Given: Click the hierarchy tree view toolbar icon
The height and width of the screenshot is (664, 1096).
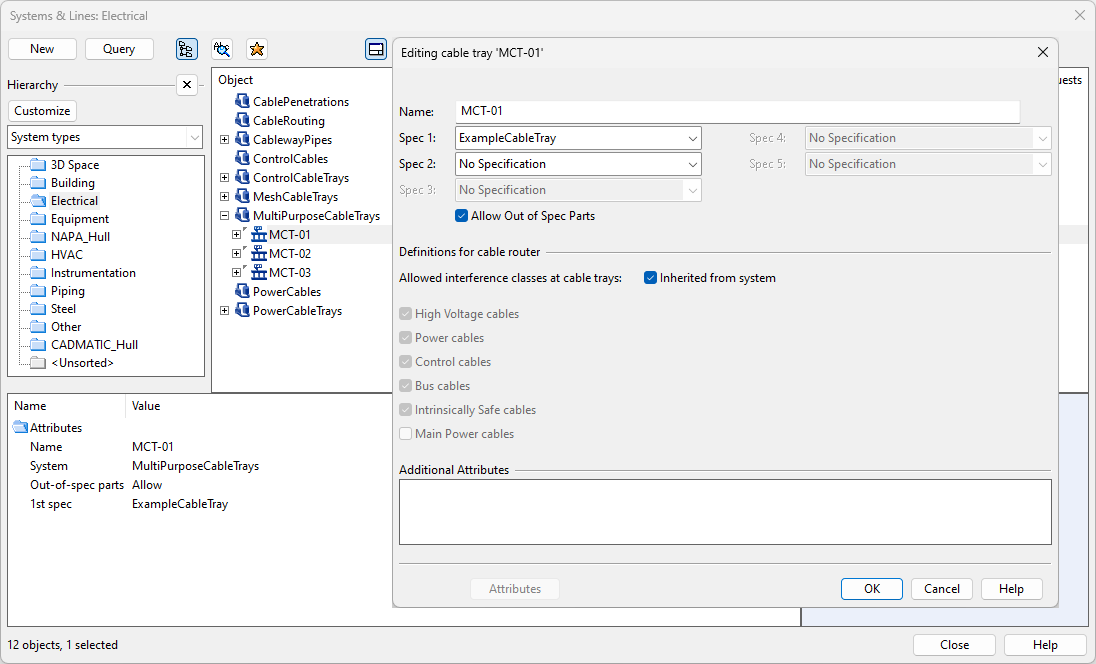Looking at the screenshot, I should tap(186, 49).
